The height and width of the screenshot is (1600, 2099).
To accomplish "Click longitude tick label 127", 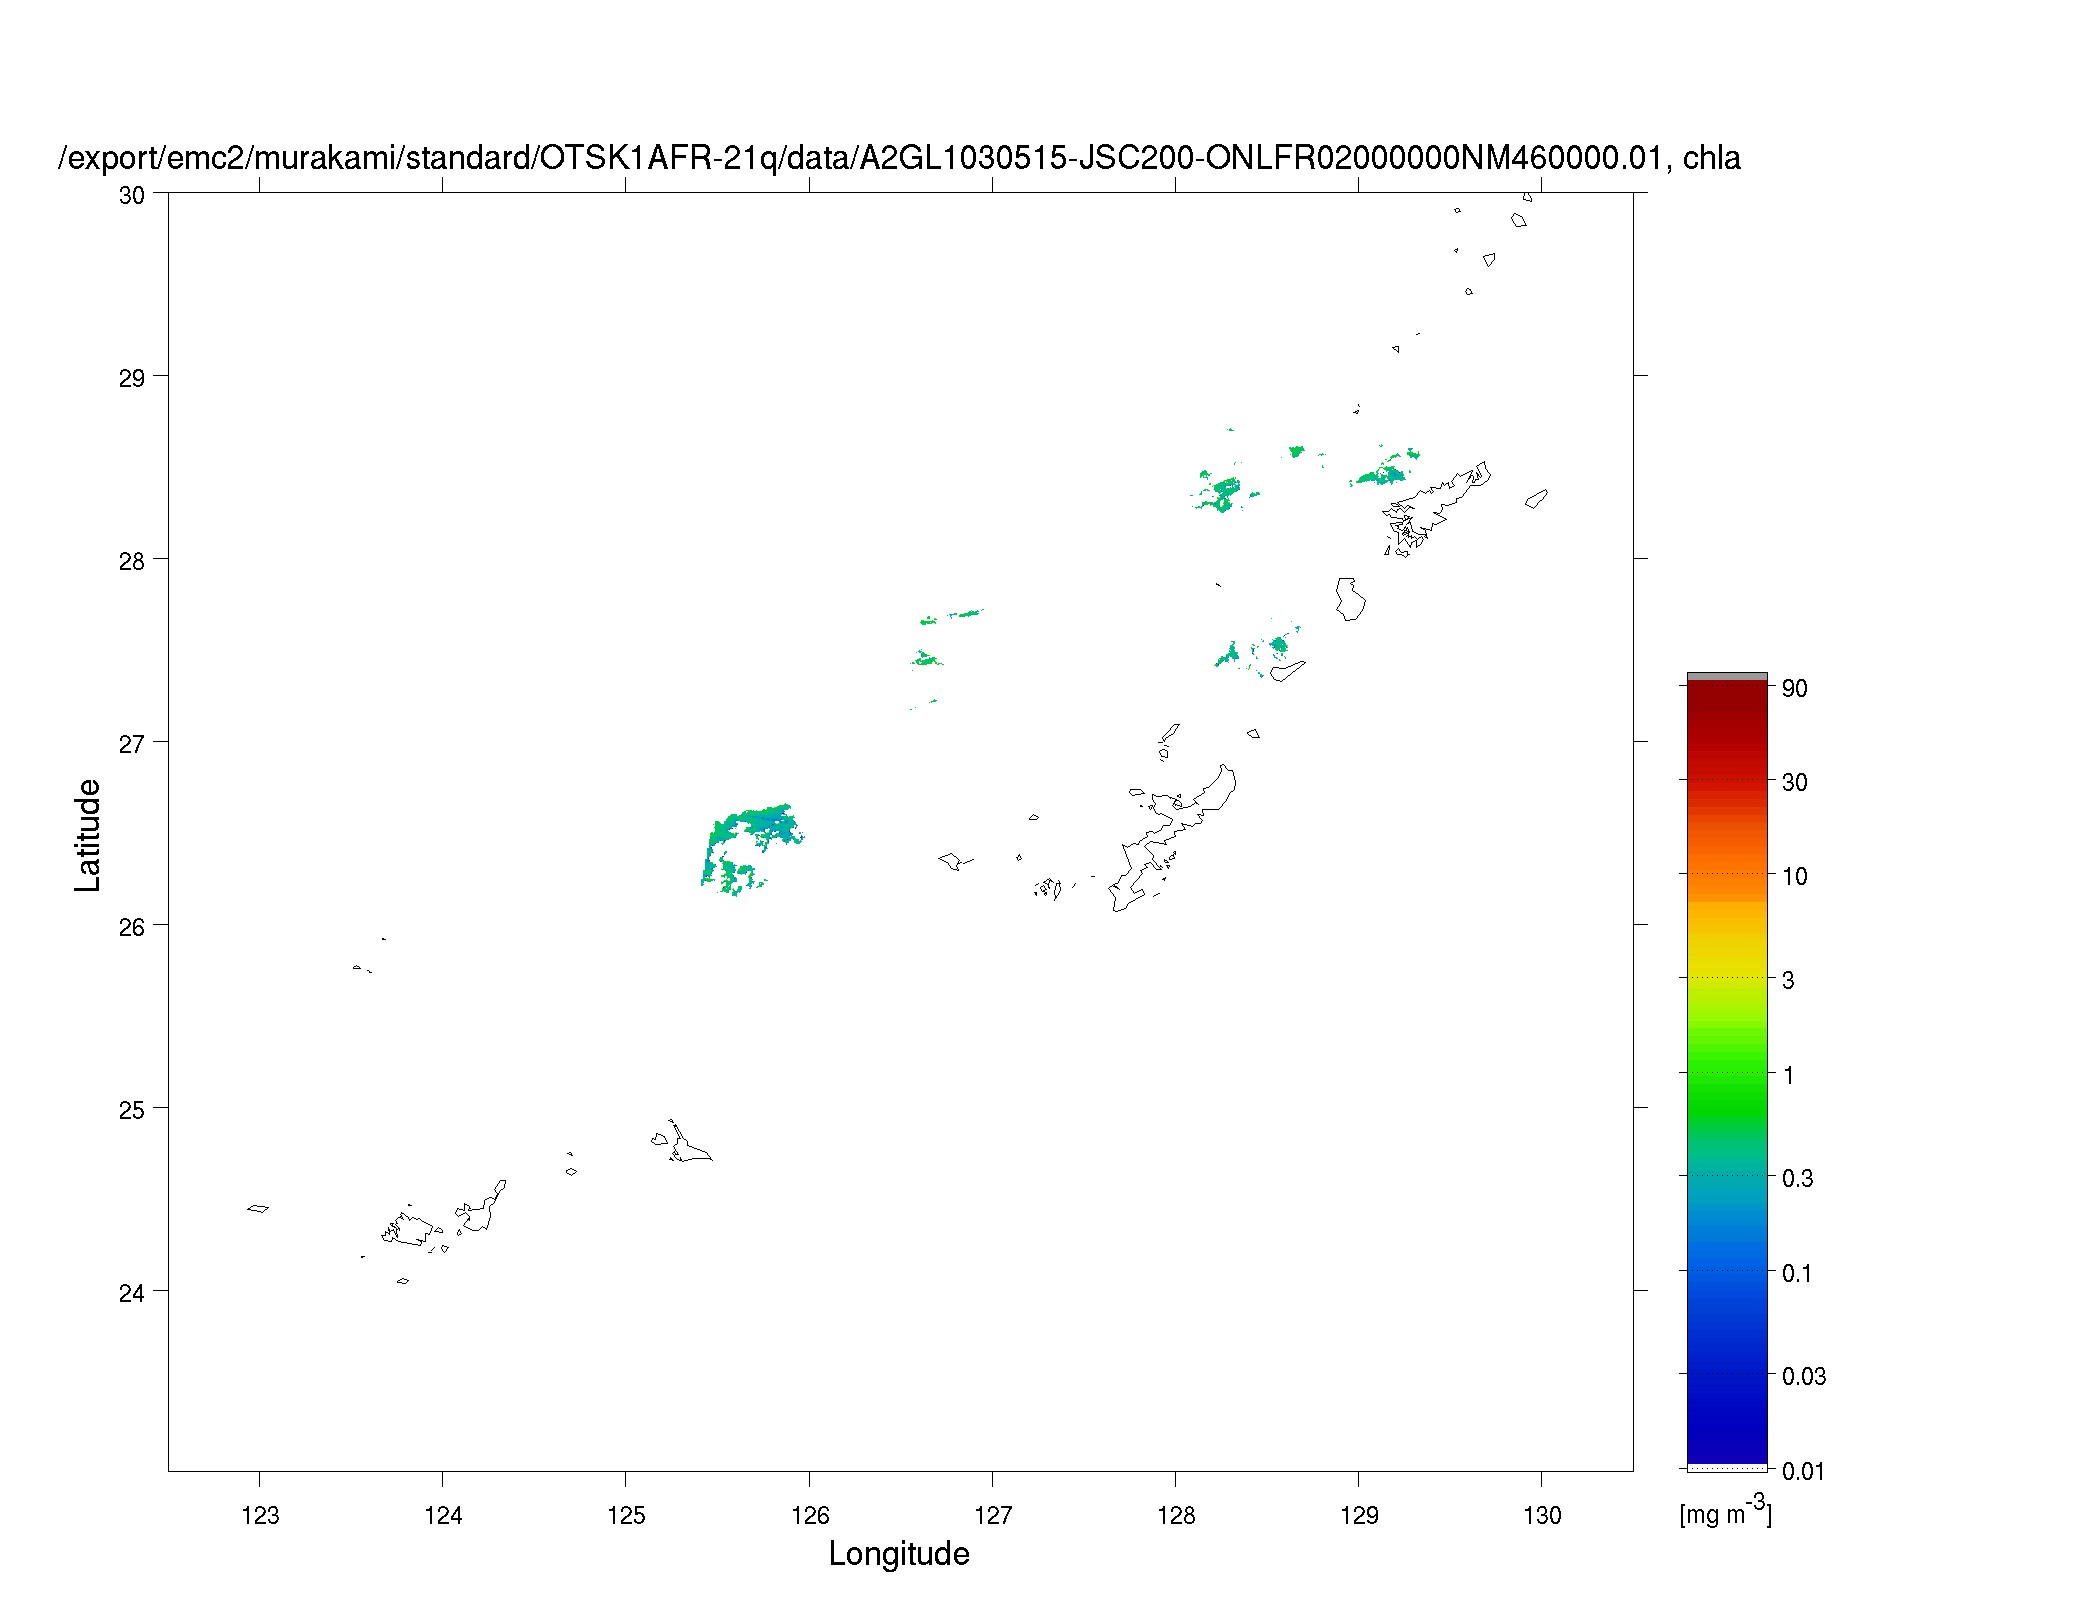I will coord(993,1516).
